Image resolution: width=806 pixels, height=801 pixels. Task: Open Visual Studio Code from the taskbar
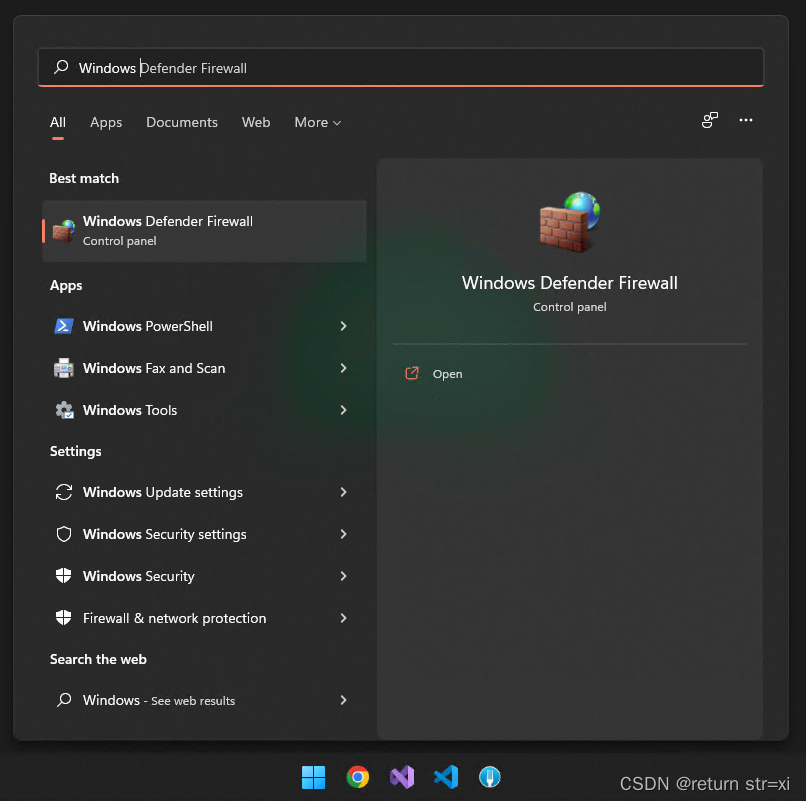point(446,777)
